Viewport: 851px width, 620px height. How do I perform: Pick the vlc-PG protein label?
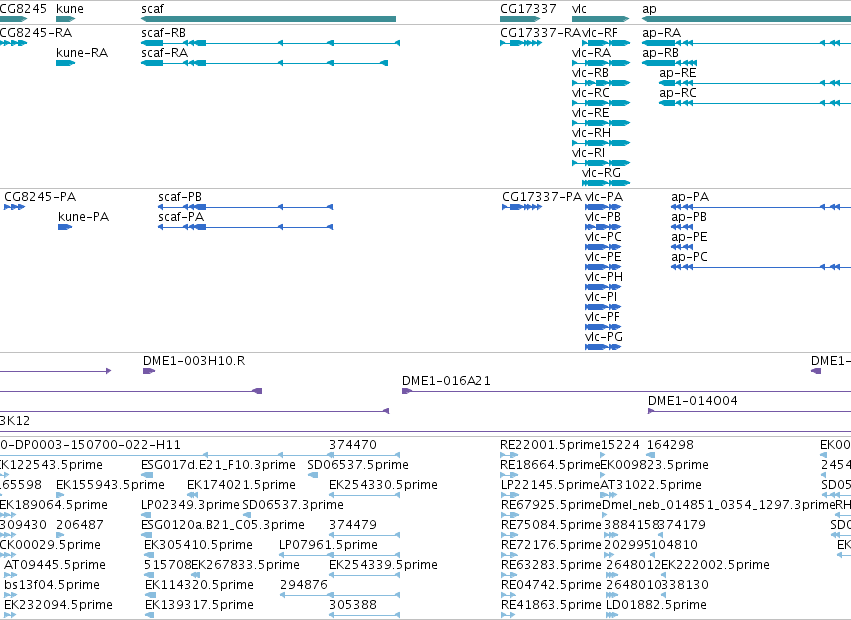(604, 337)
